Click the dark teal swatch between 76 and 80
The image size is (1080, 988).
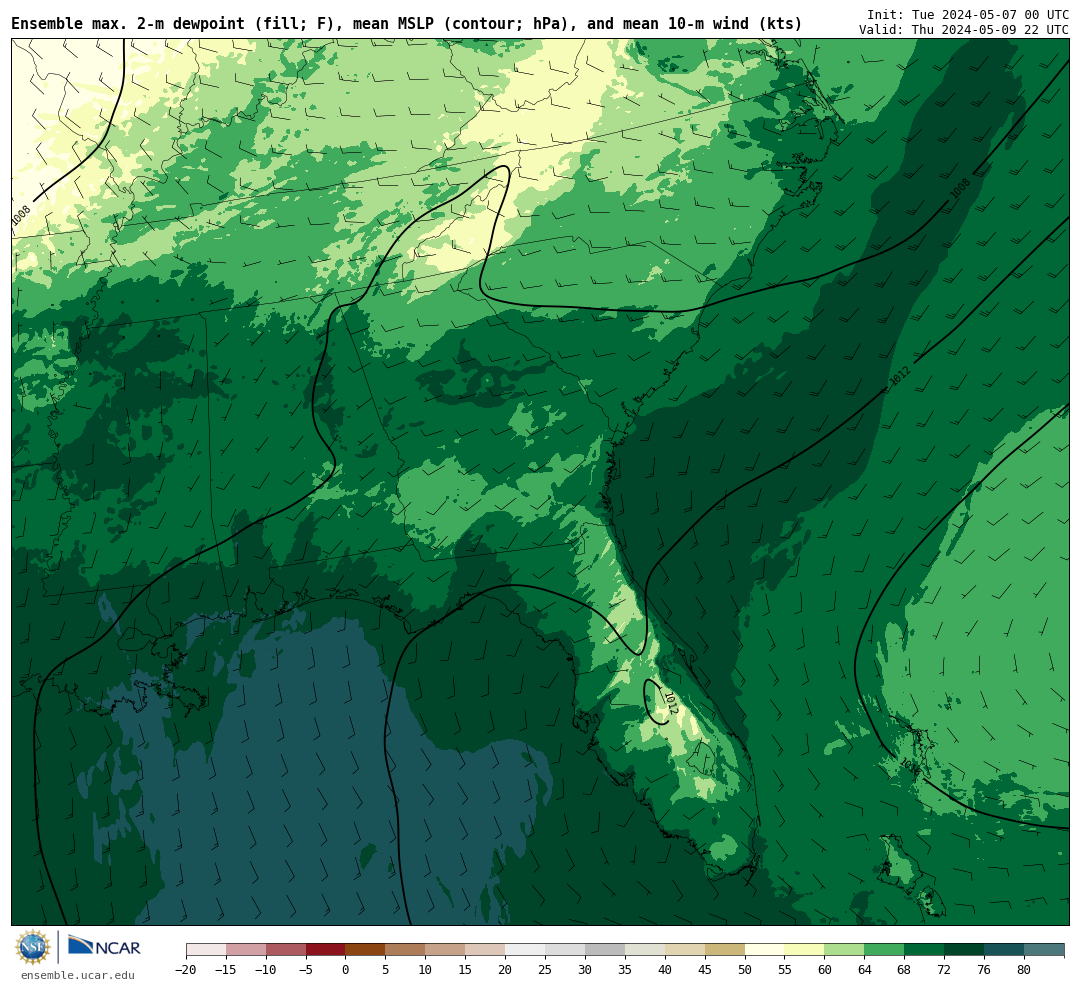point(1004,950)
